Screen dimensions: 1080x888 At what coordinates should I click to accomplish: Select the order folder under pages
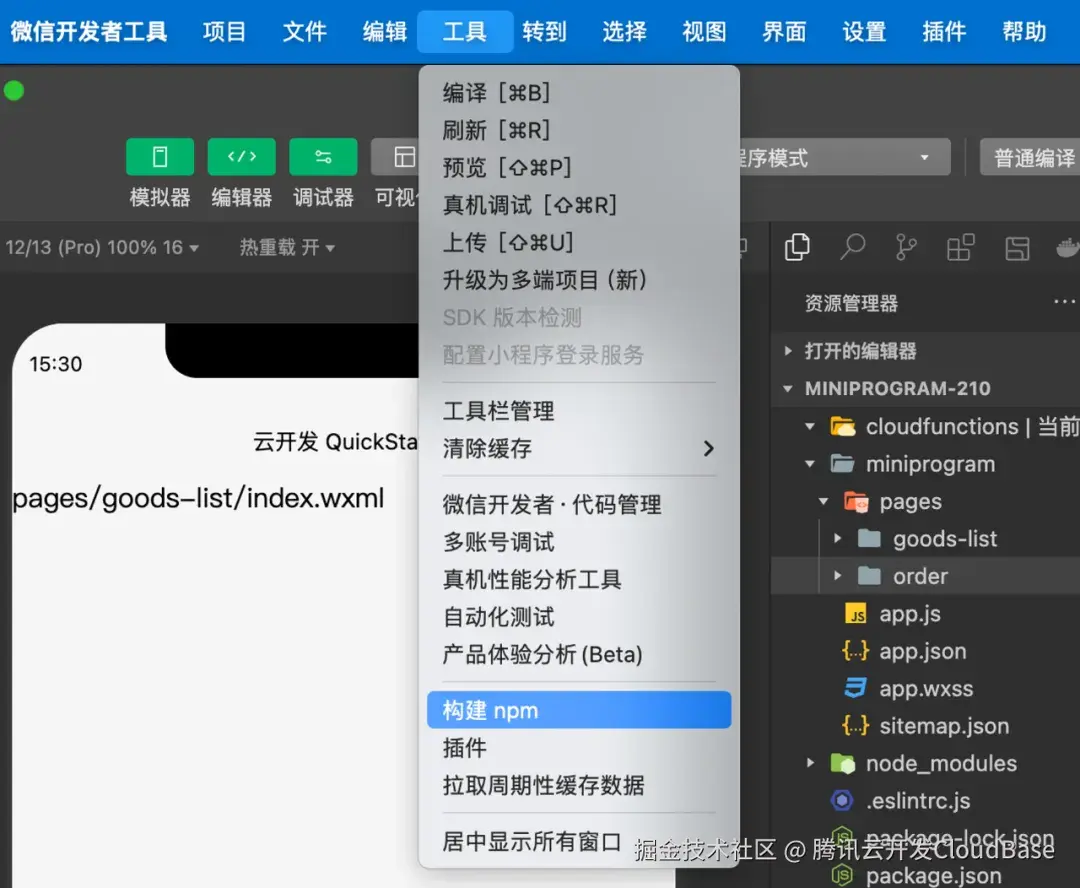(918, 575)
